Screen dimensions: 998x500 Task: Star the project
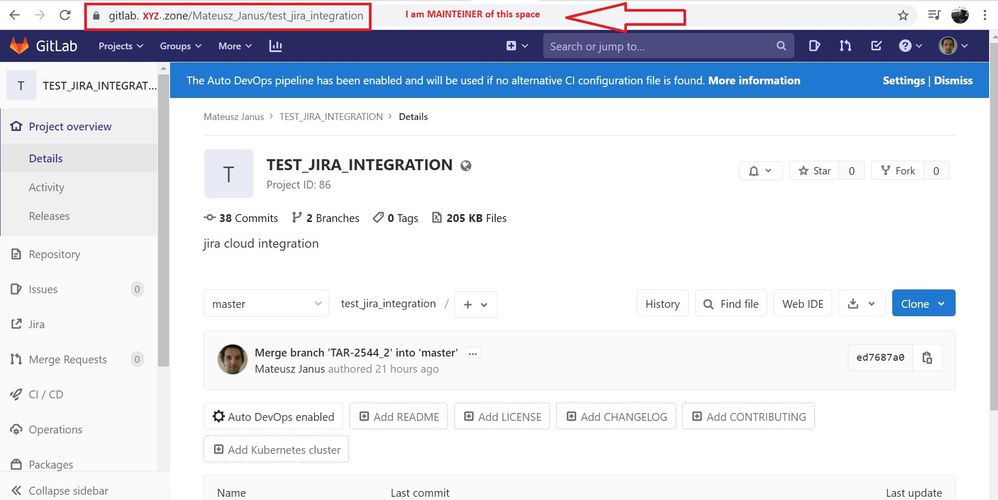pyautogui.click(x=814, y=170)
